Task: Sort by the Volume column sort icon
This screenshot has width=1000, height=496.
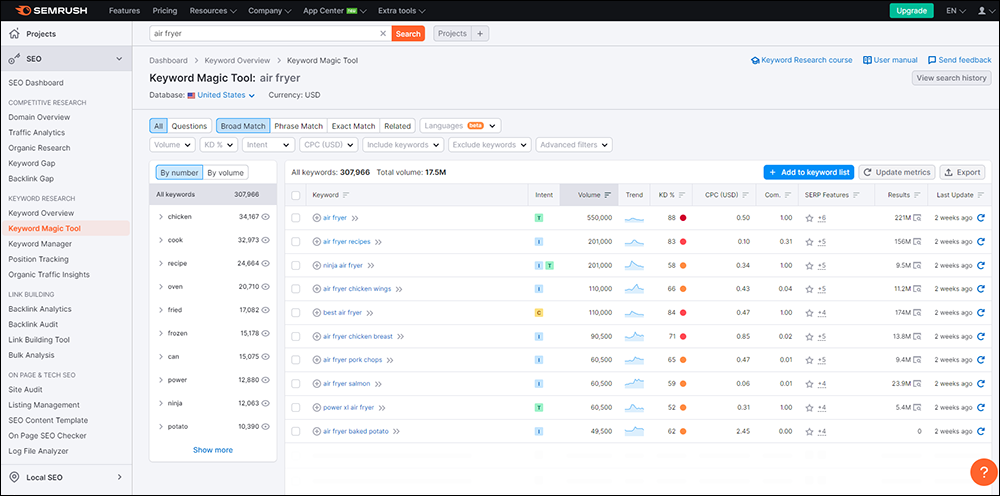Action: click(608, 195)
